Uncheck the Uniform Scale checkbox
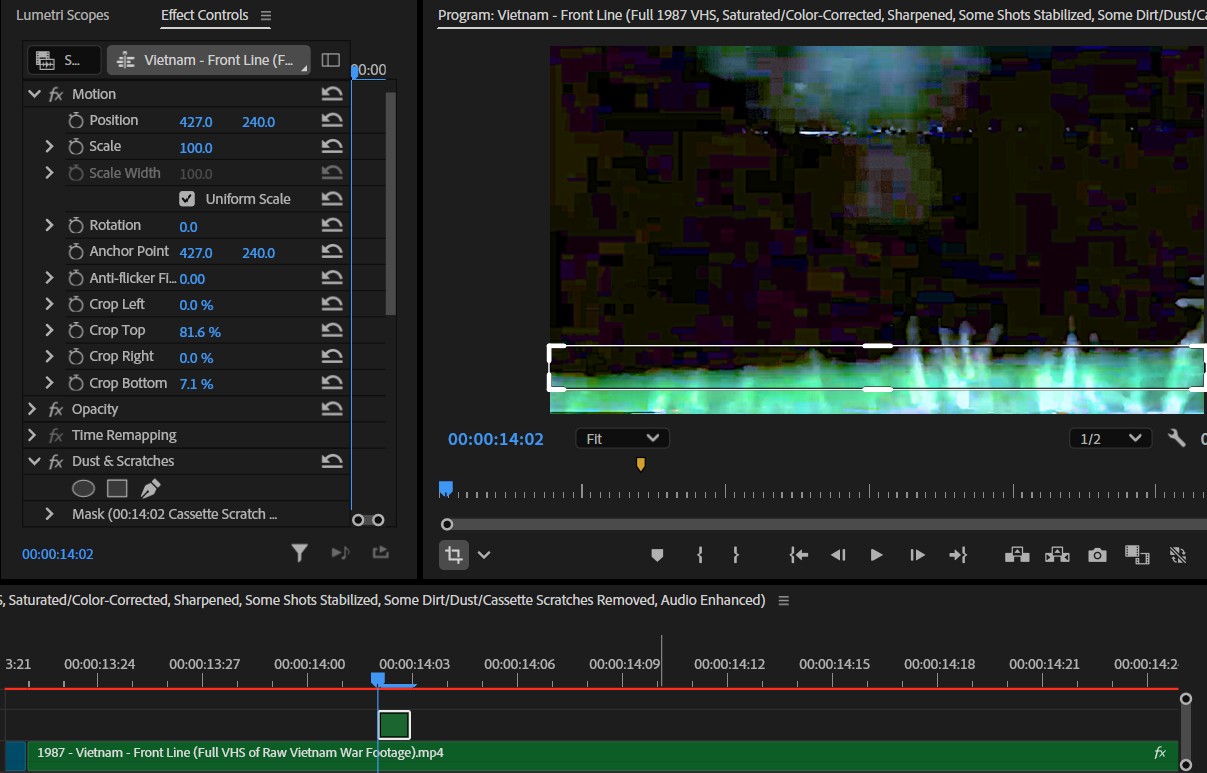Screen dimensions: 1207x773 tap(187, 199)
